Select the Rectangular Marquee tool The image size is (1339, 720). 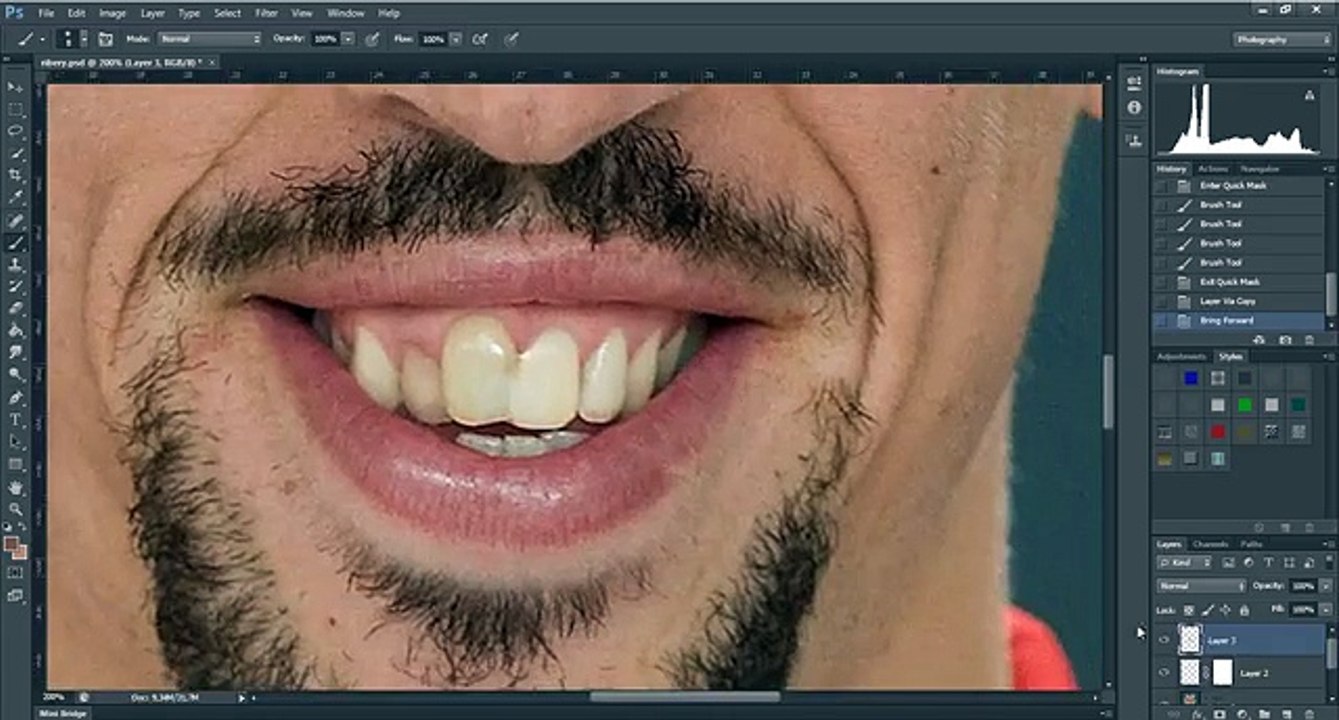point(15,110)
